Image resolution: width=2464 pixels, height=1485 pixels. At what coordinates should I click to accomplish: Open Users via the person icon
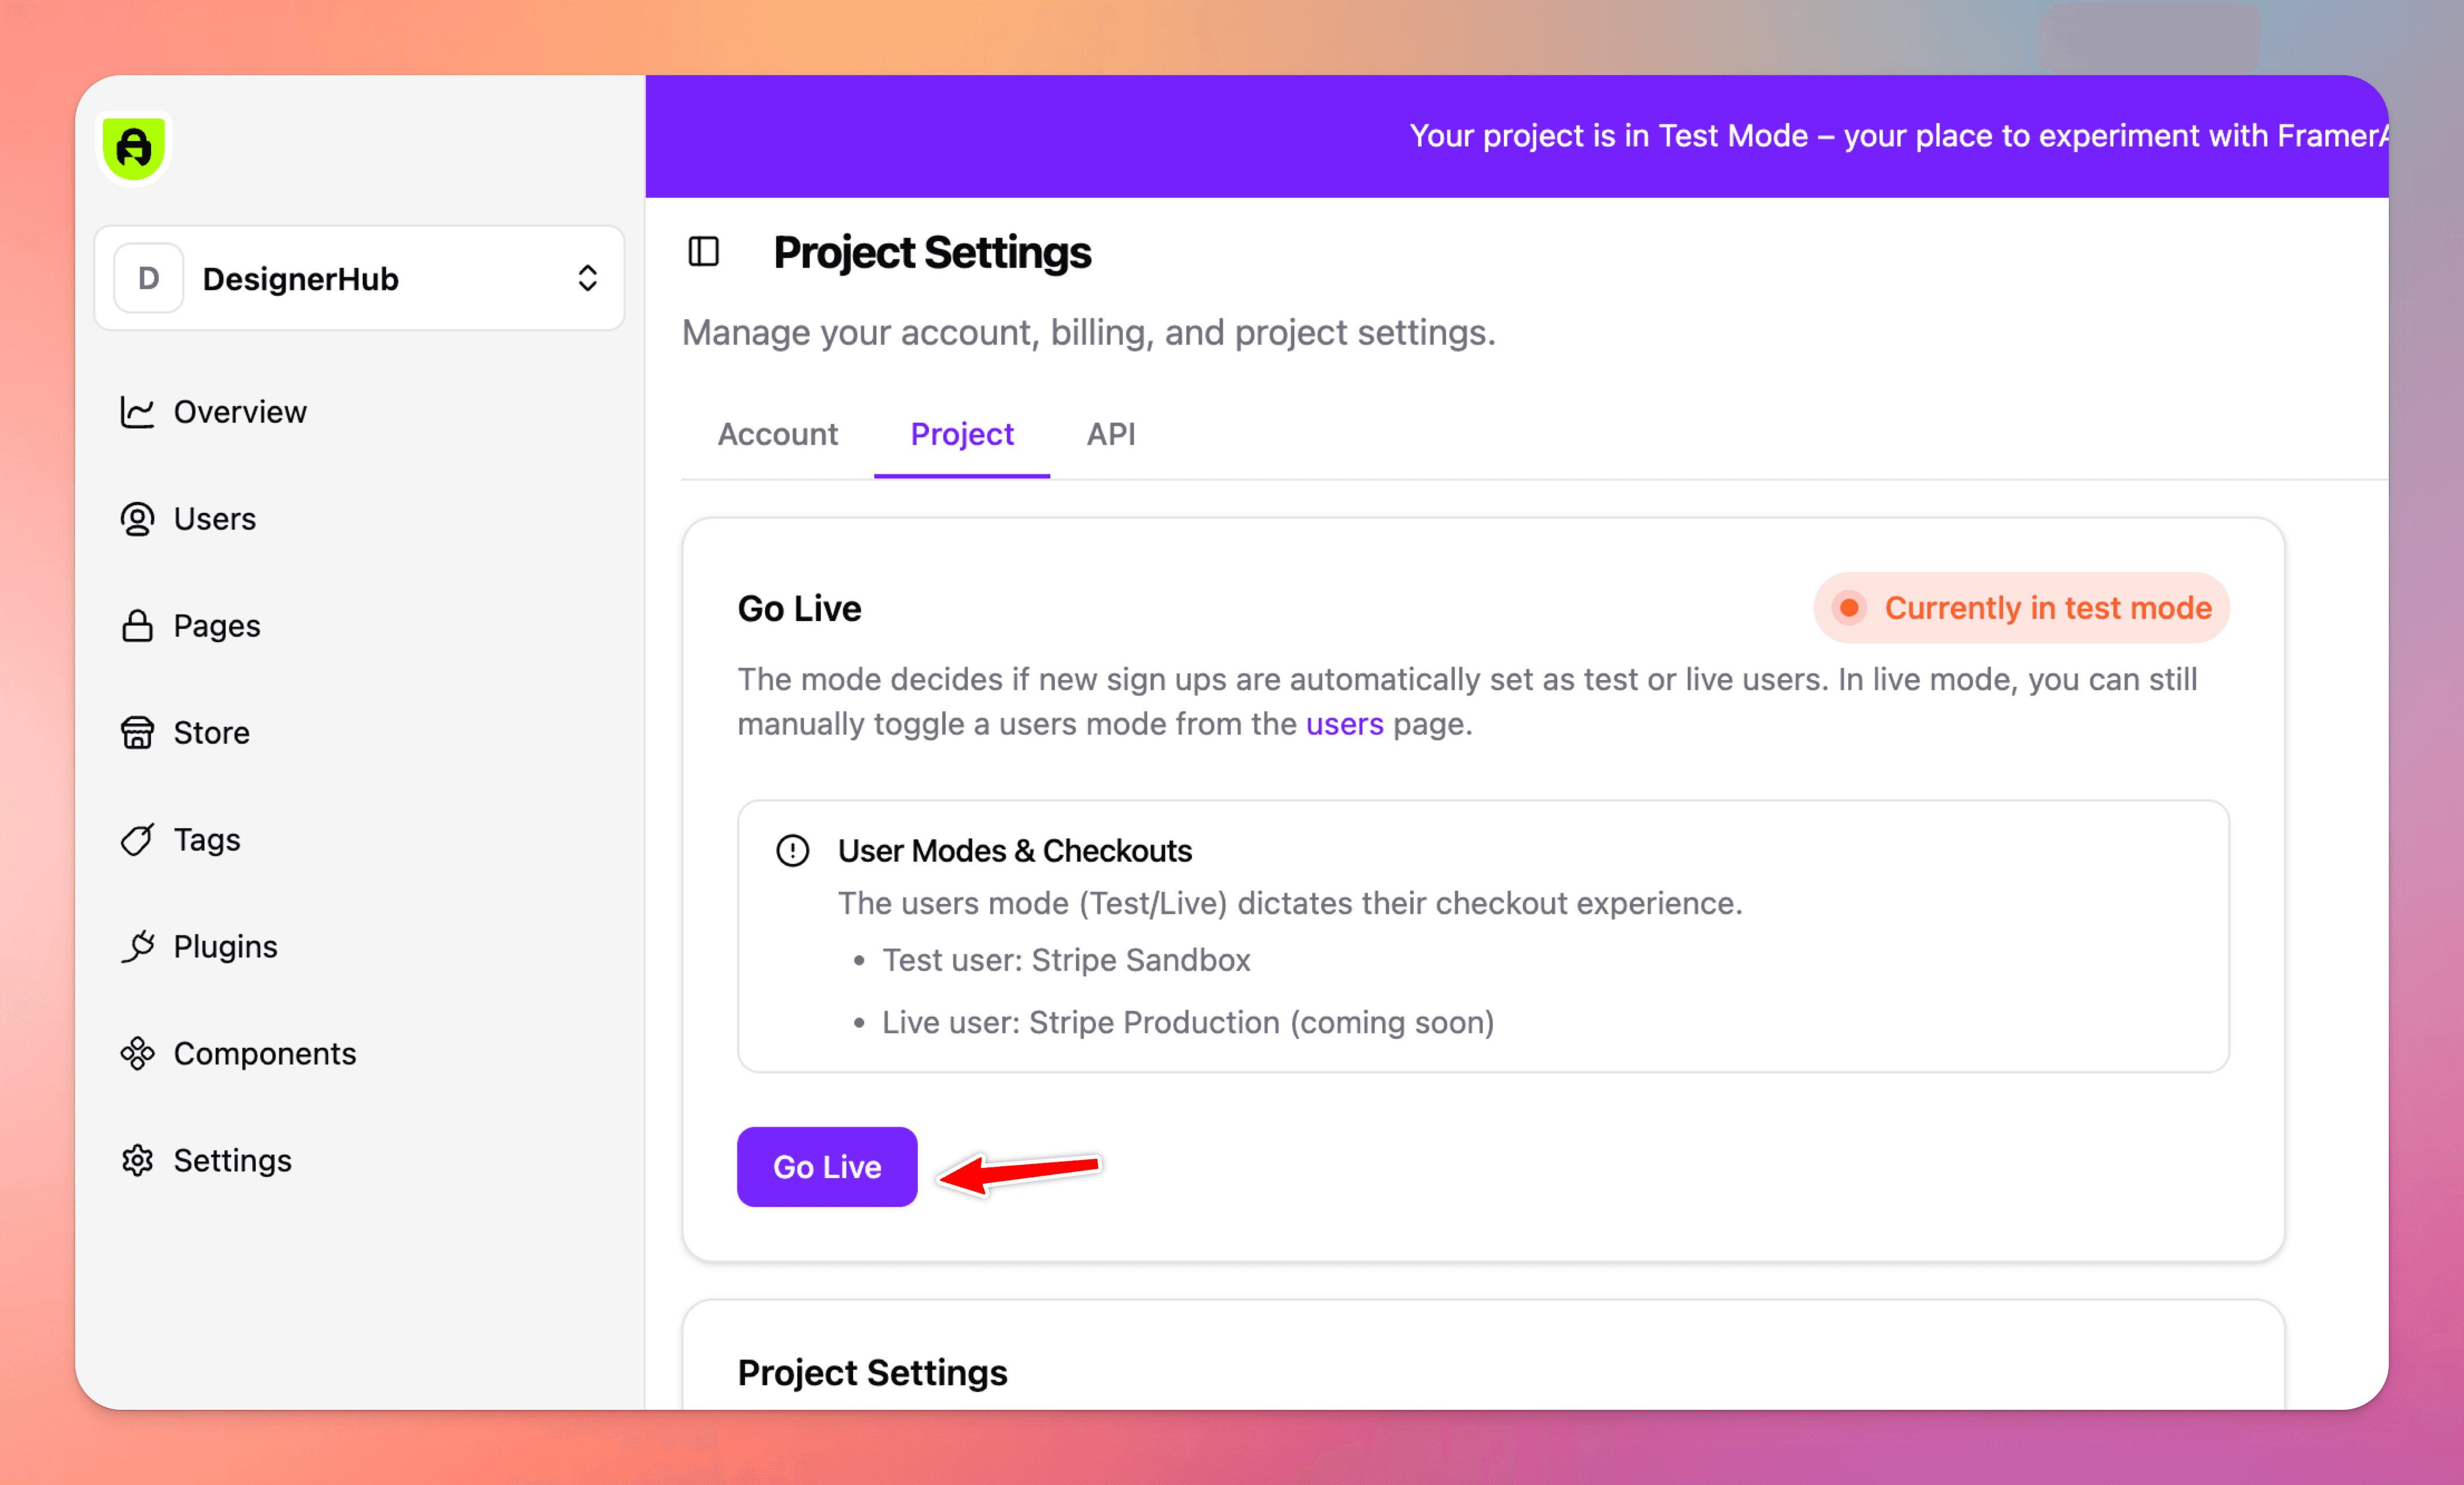[137, 519]
